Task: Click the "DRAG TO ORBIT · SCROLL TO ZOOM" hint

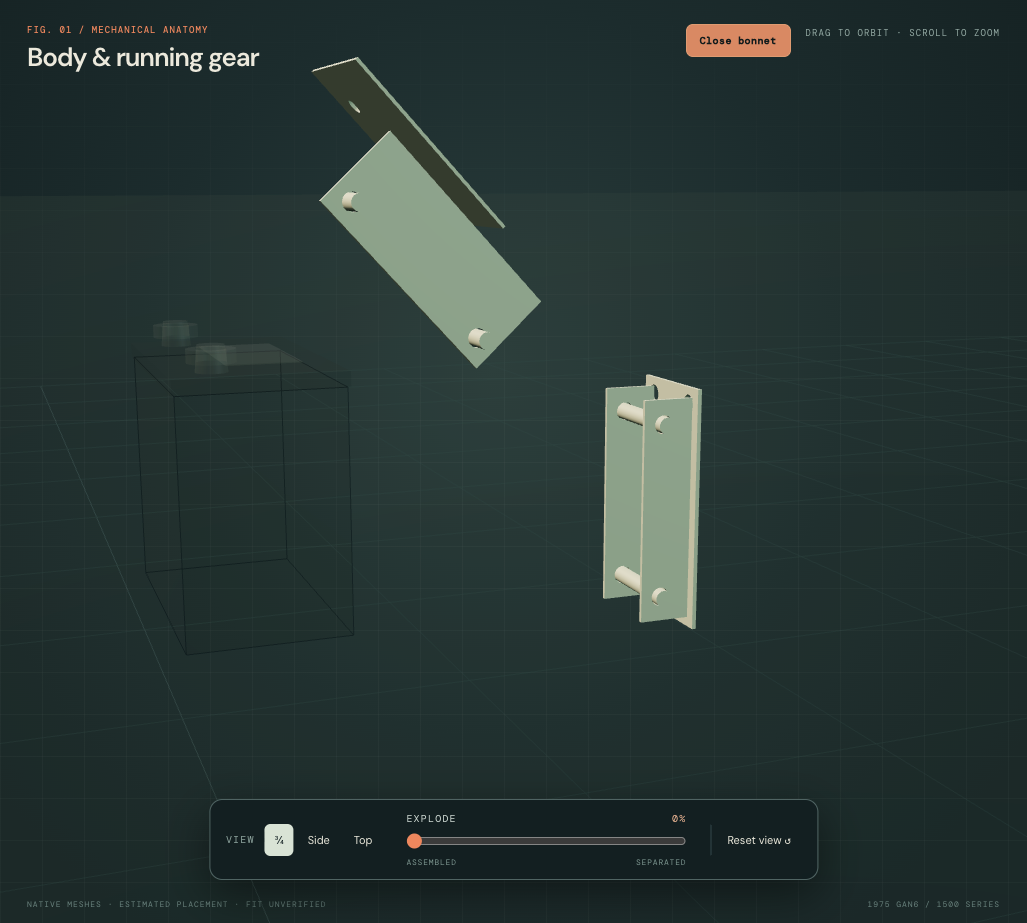Action: (x=902, y=33)
